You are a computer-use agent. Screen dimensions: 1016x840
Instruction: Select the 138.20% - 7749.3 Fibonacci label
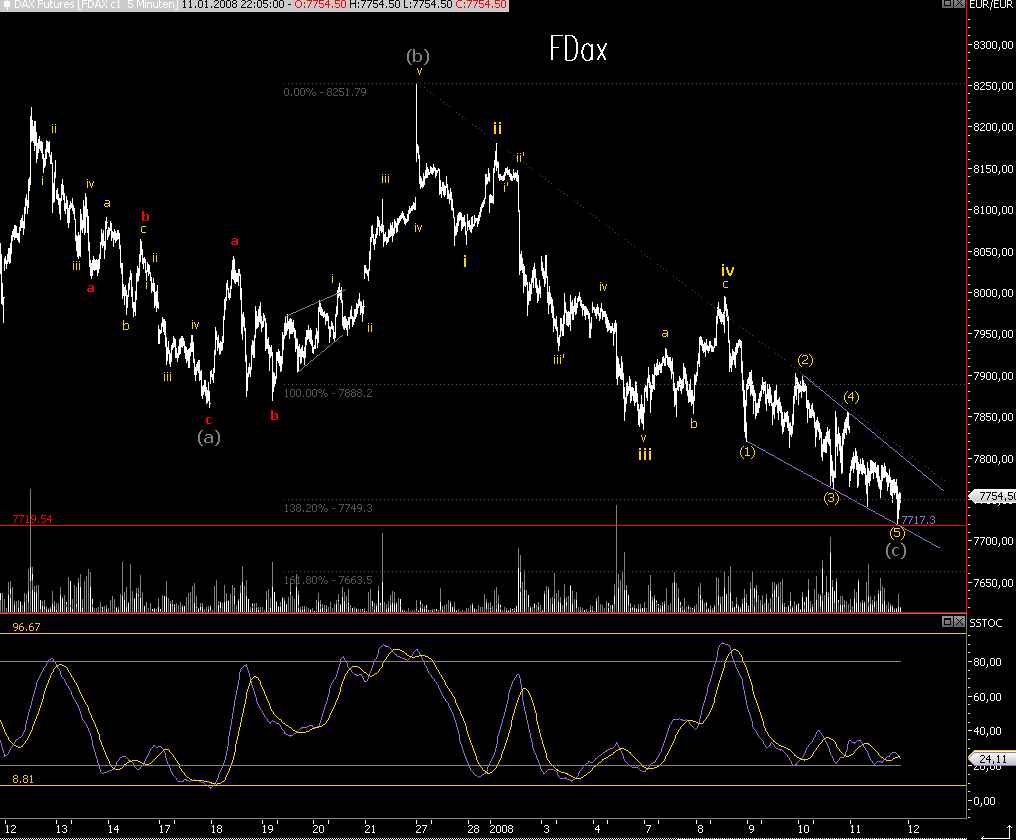pyautogui.click(x=328, y=508)
